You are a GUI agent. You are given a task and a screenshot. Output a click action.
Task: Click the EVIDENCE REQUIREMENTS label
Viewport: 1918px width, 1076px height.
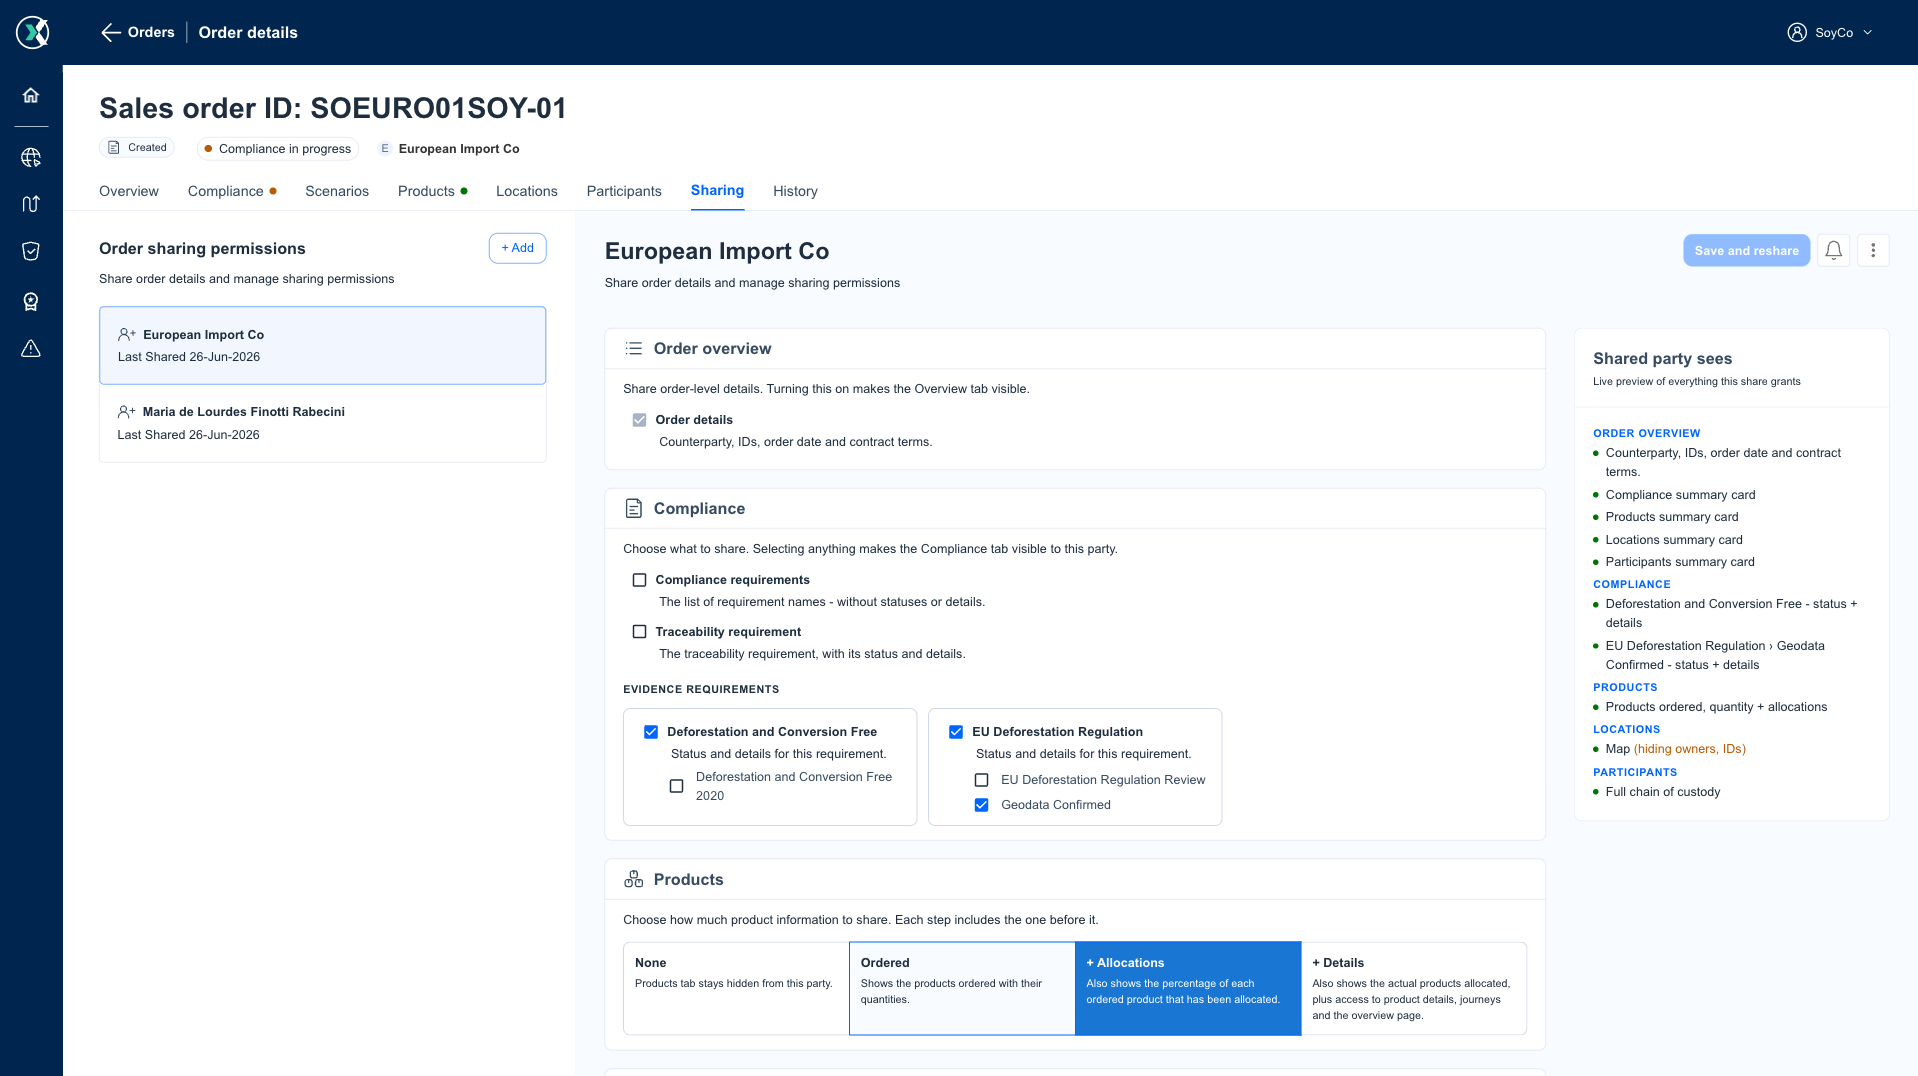pos(701,689)
